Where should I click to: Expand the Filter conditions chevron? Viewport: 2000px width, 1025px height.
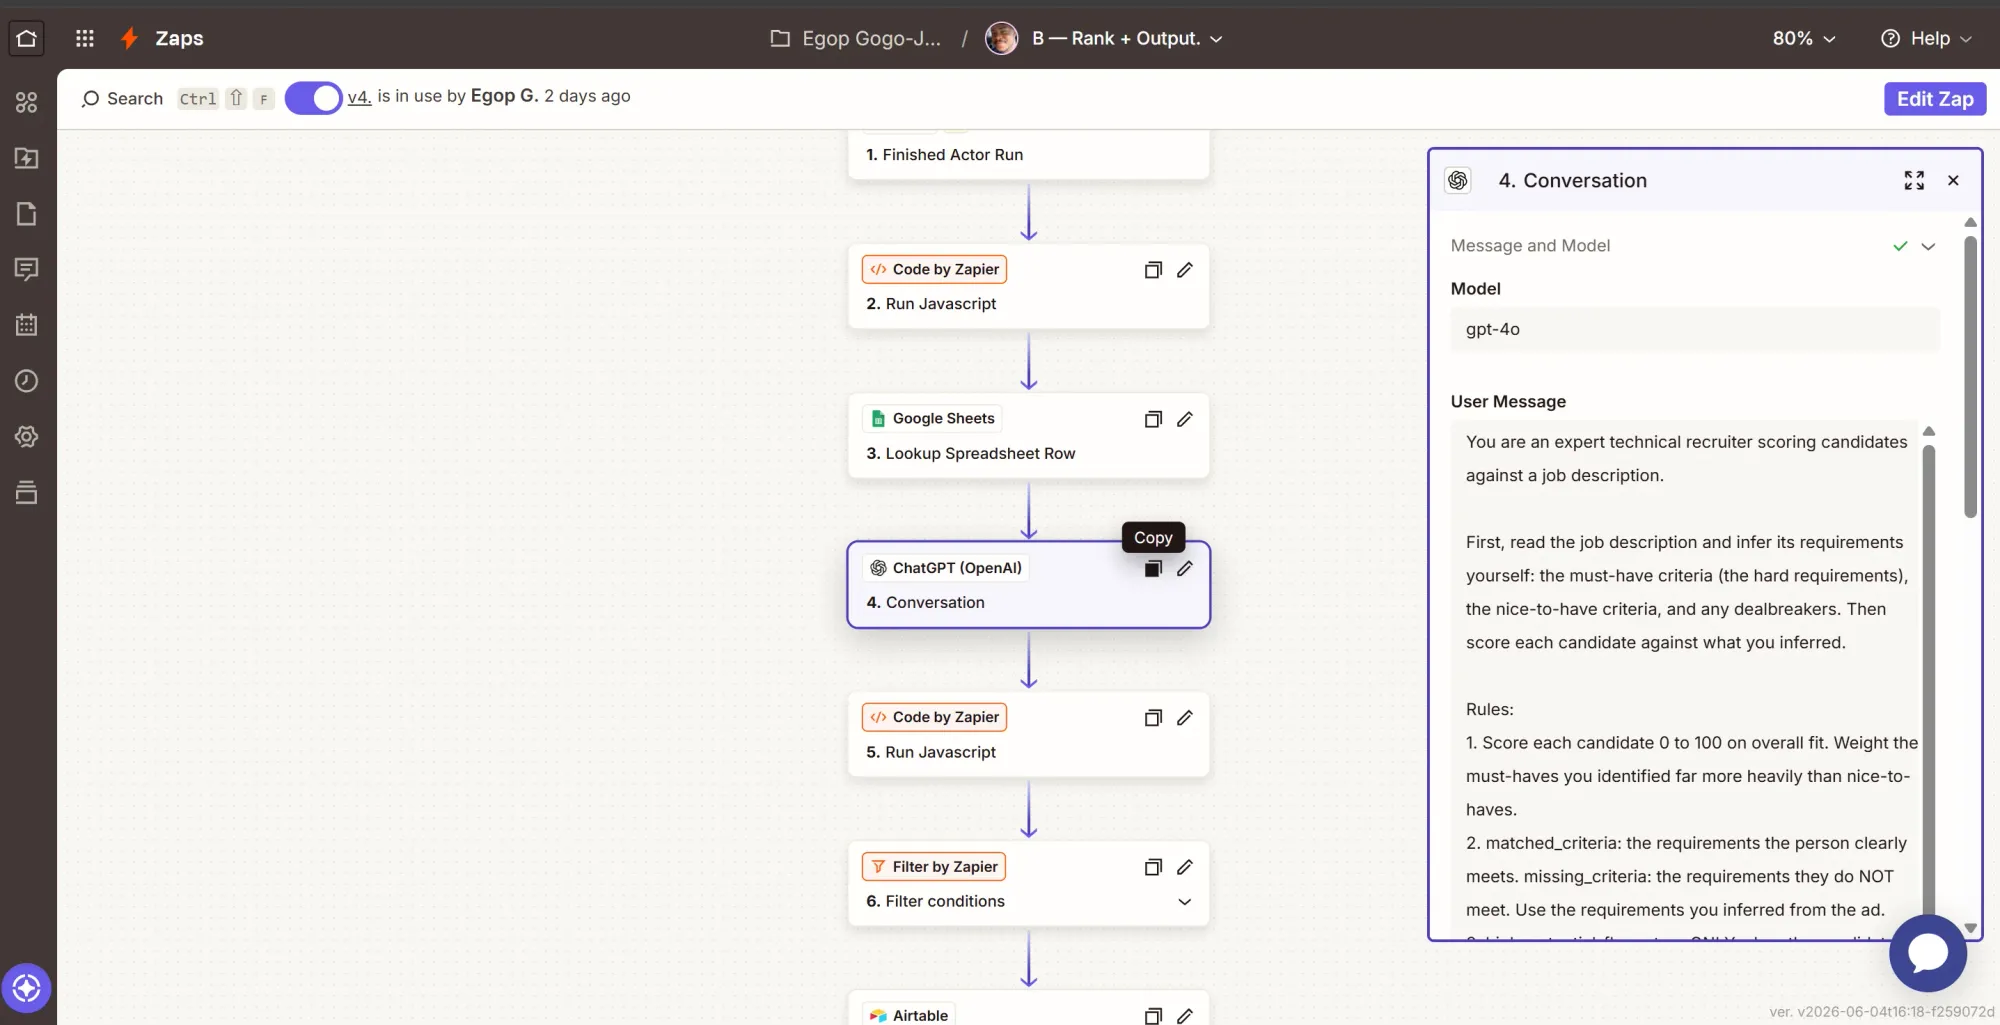click(x=1185, y=902)
